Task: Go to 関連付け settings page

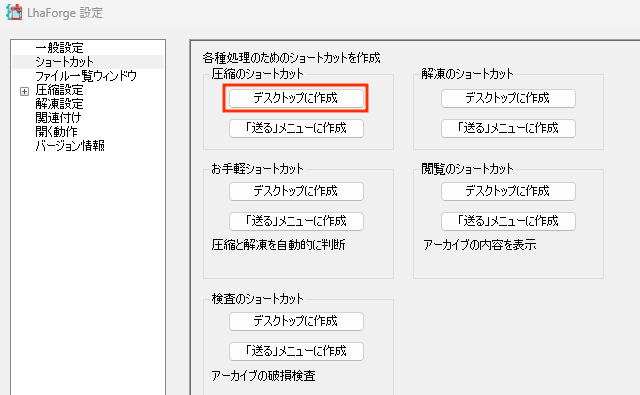Action: 58,118
